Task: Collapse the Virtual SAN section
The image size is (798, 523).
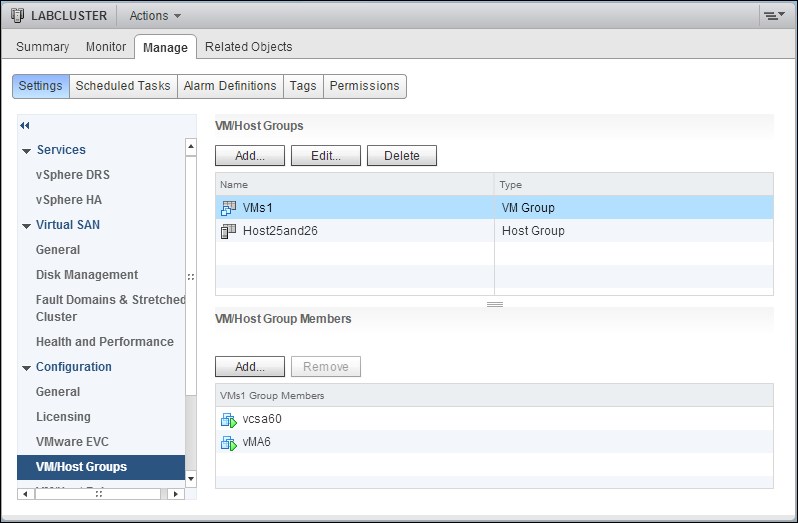Action: 26,225
